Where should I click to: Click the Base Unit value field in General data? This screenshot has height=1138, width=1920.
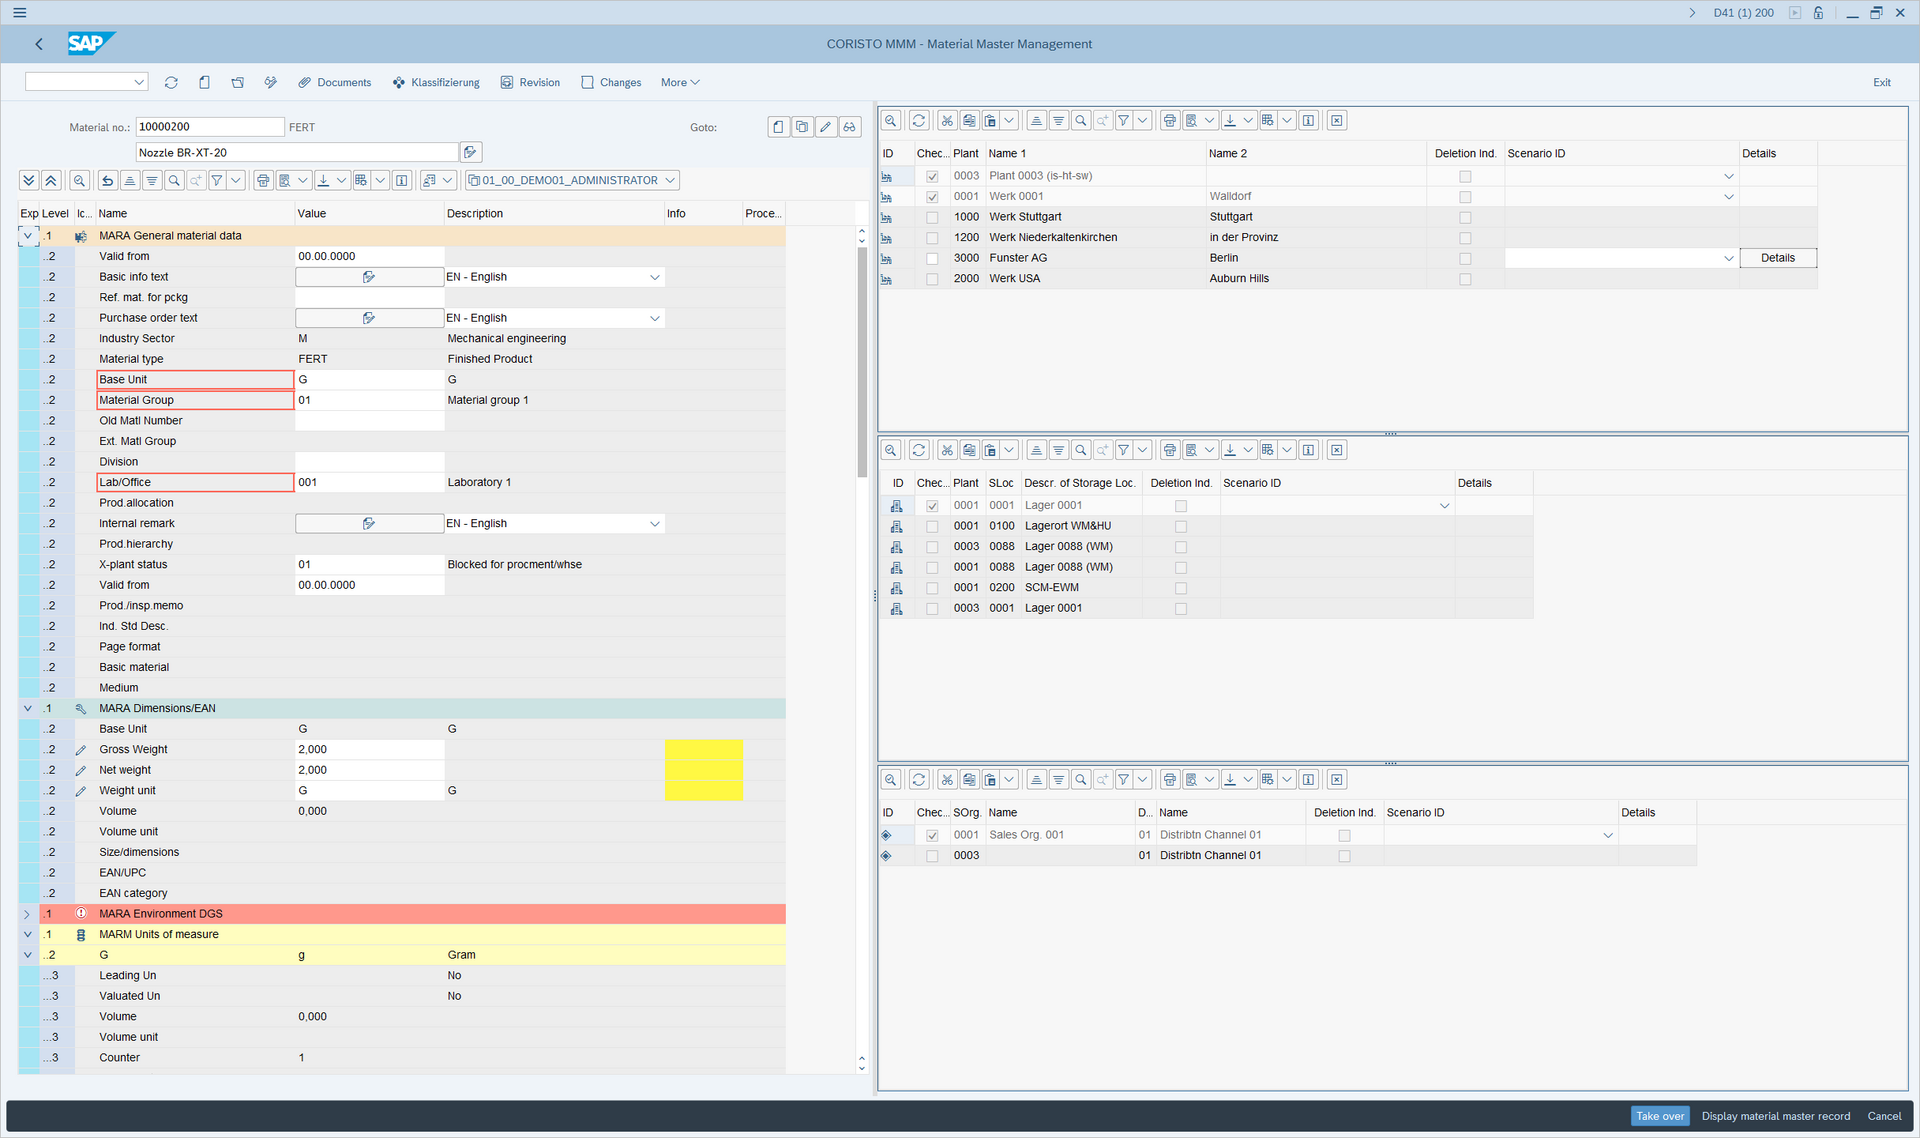tap(369, 380)
